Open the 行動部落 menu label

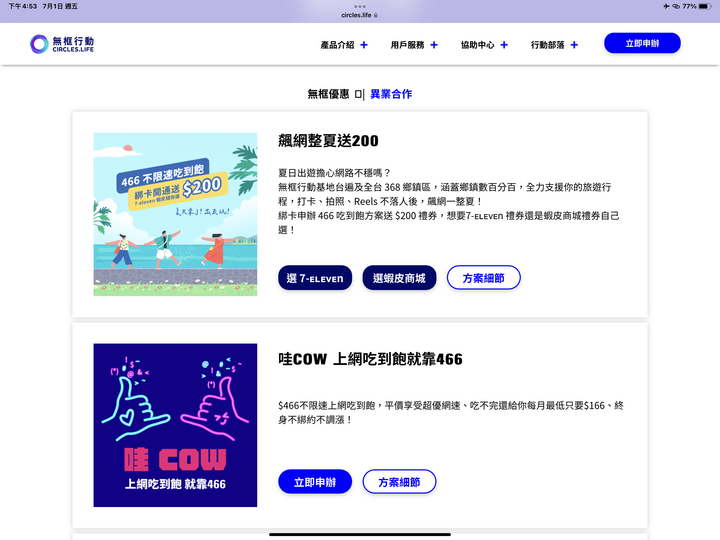(x=547, y=45)
